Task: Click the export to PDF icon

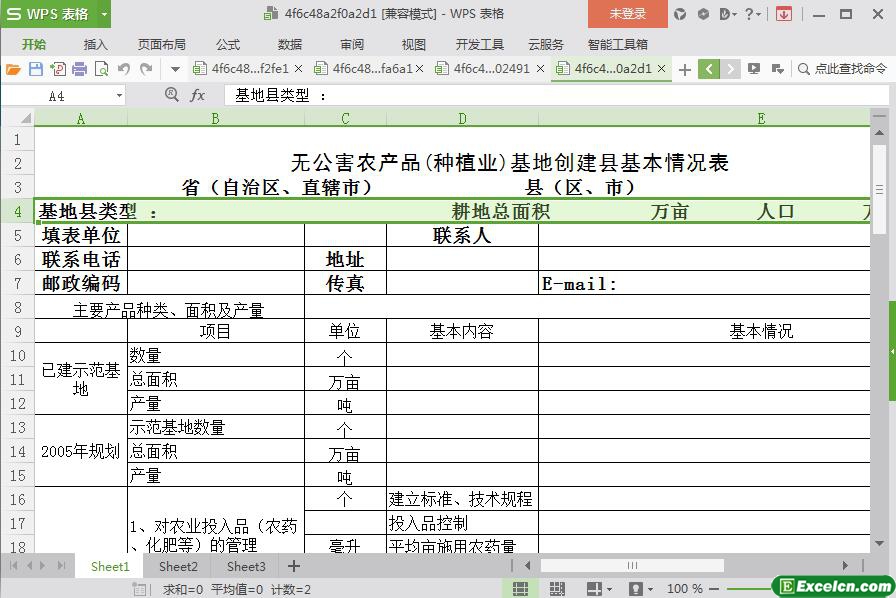Action: pyautogui.click(x=58, y=69)
